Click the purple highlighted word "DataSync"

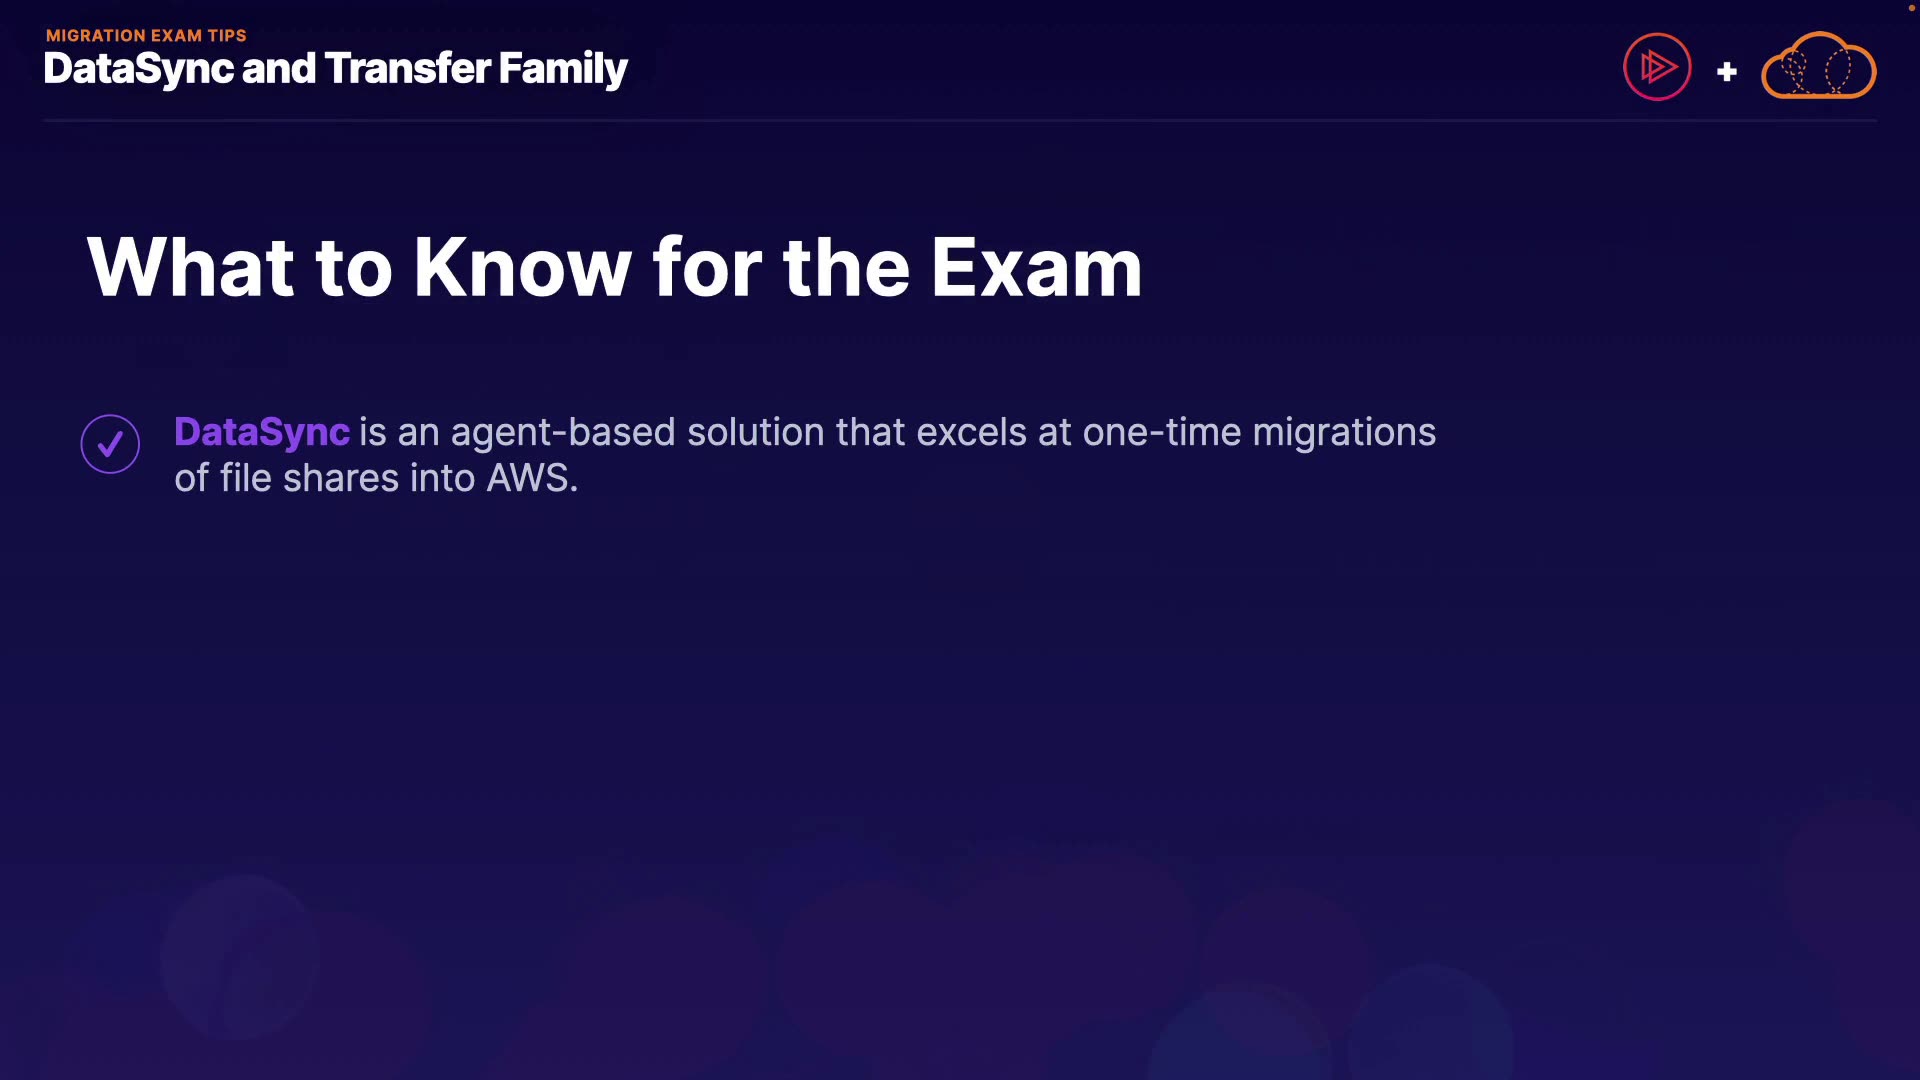pyautogui.click(x=261, y=432)
